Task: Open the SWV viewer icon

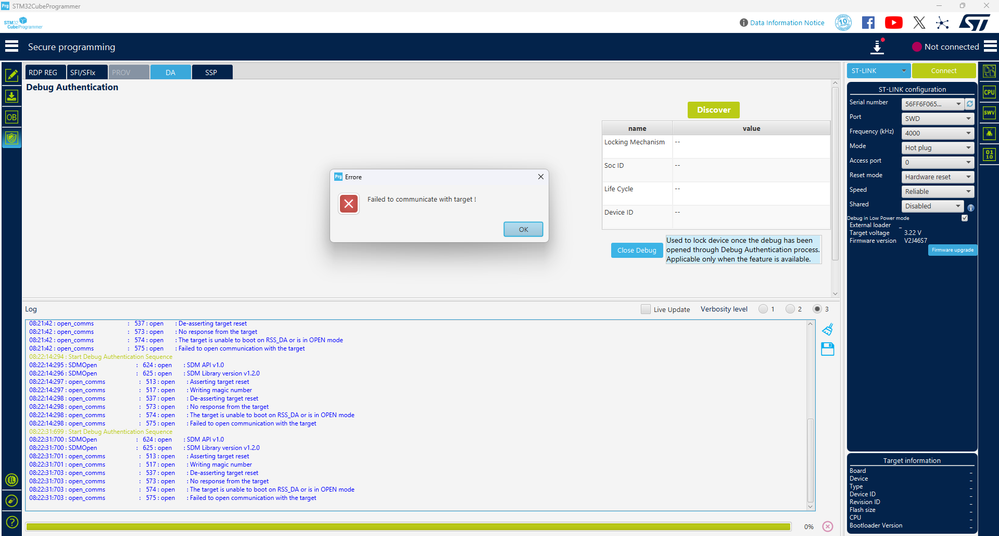Action: 989,113
